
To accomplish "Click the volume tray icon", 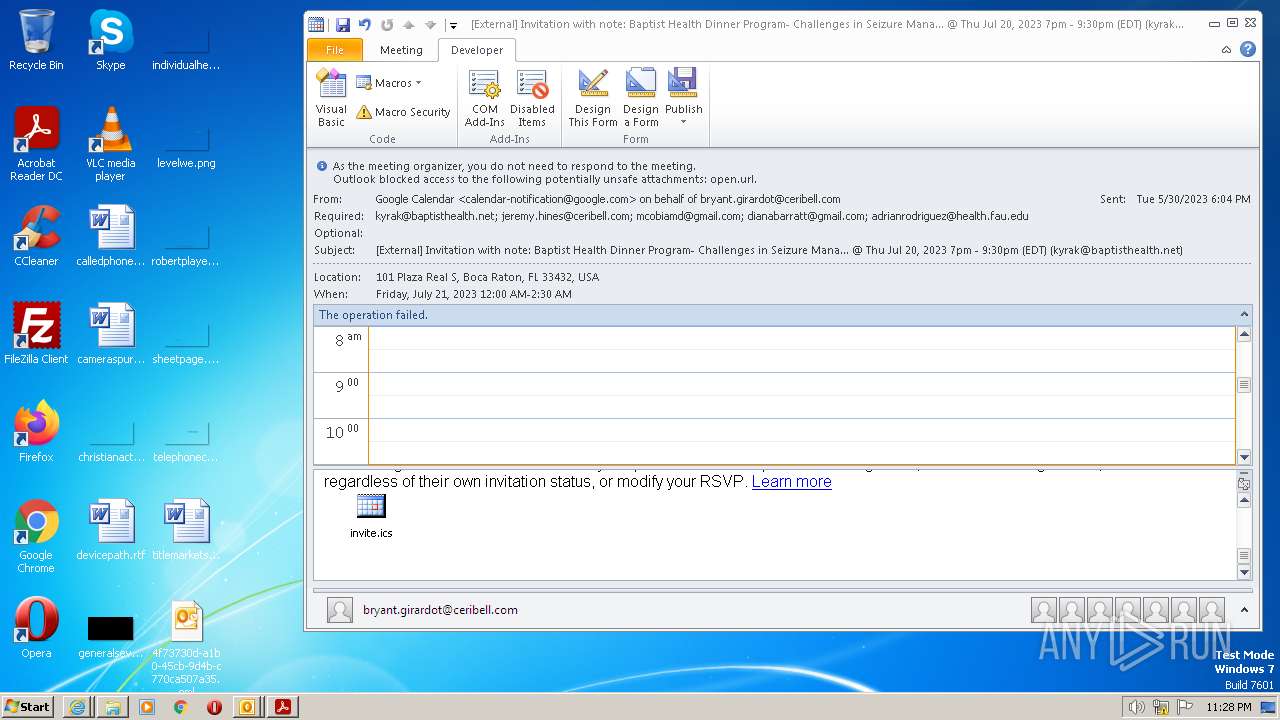I will coord(1137,707).
